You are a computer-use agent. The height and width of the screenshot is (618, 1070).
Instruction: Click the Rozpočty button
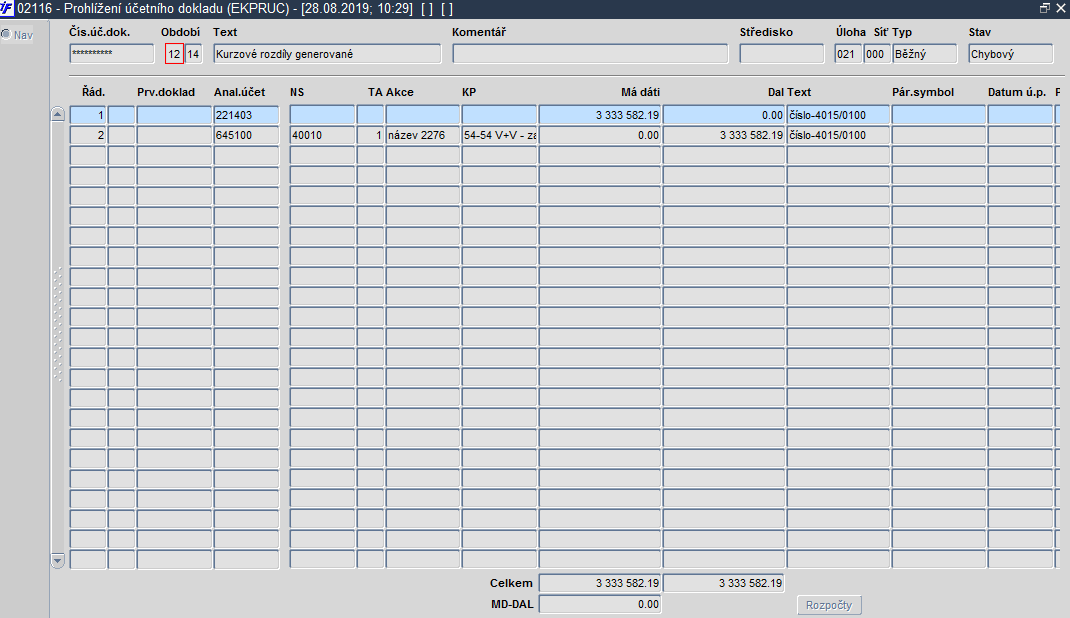click(x=829, y=605)
